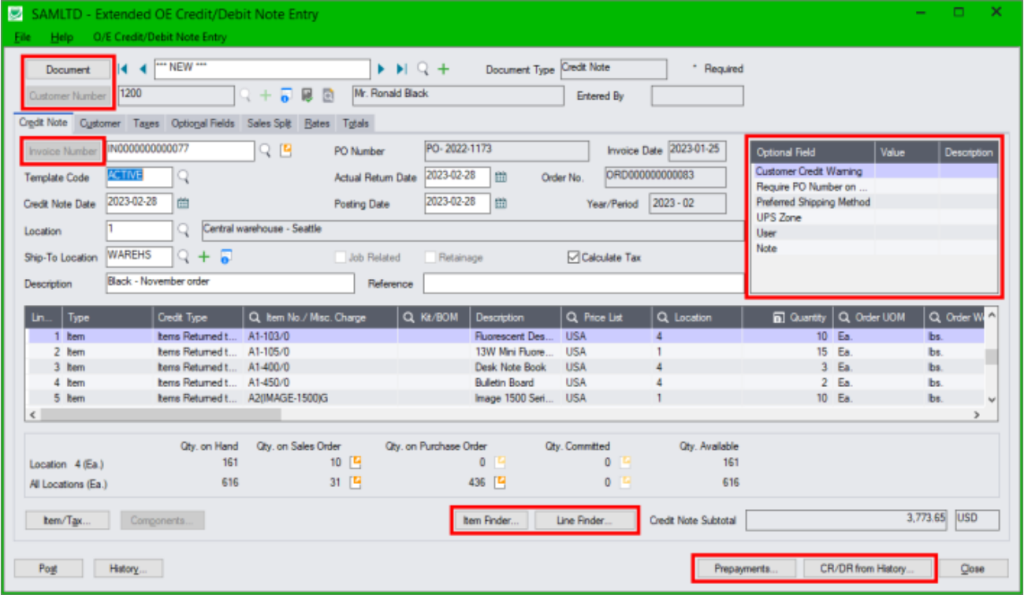Click the CR/DR from History button
This screenshot has width=1024, height=595.
(x=867, y=569)
